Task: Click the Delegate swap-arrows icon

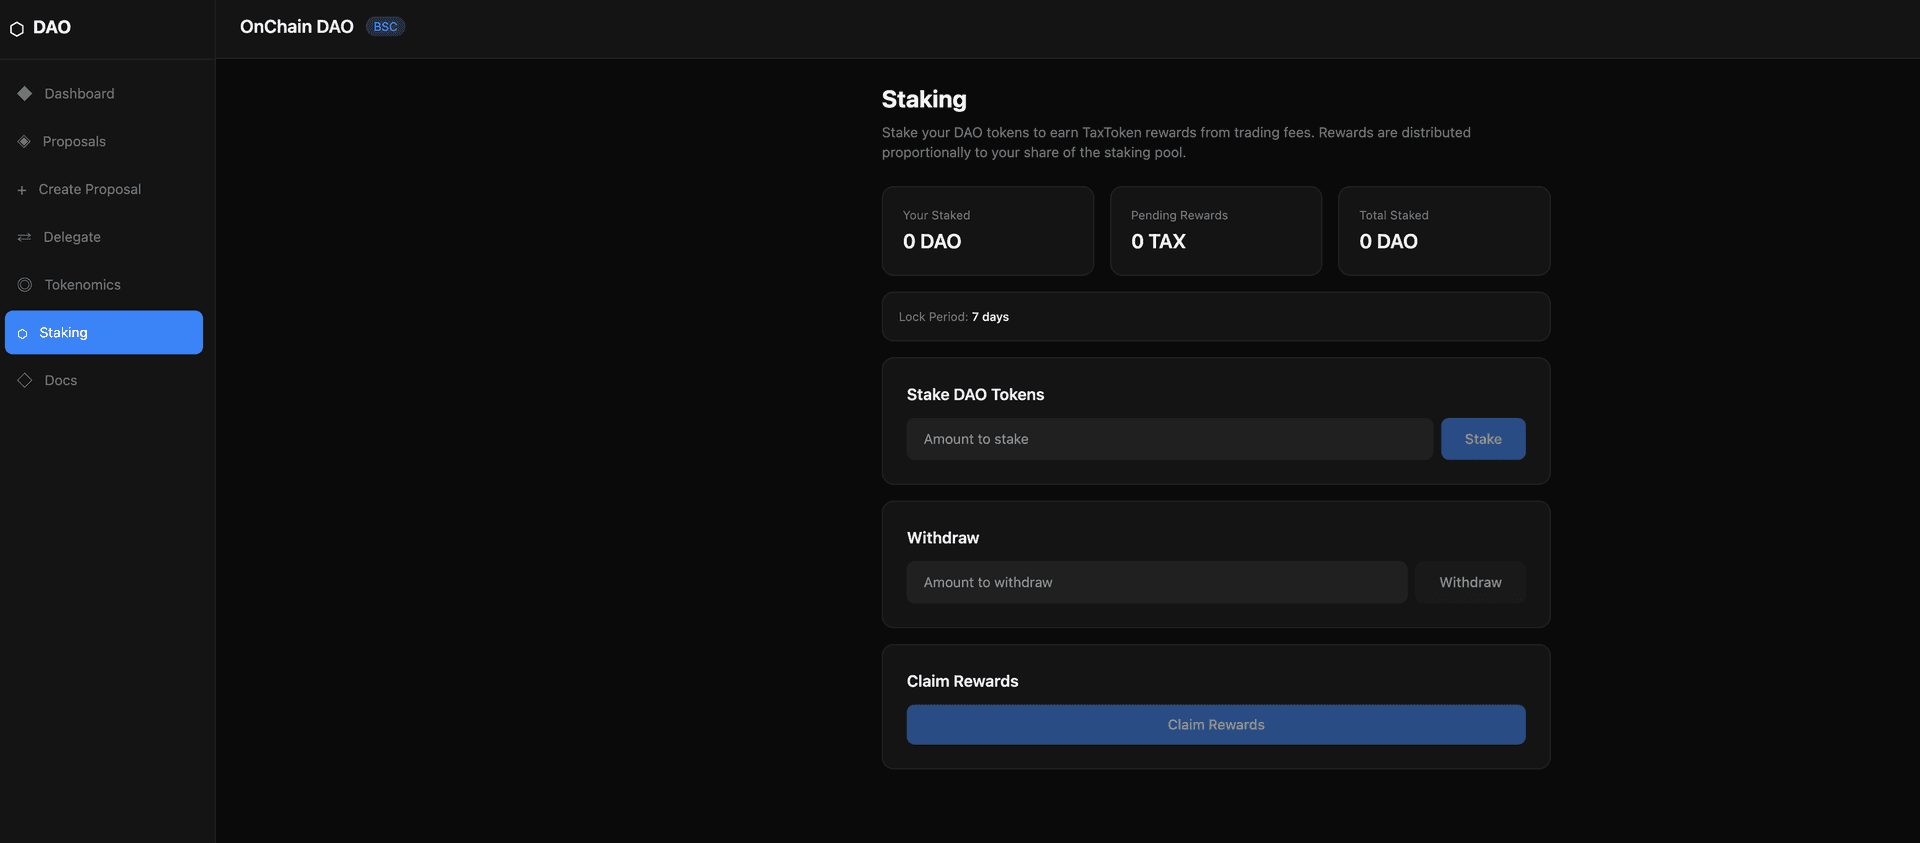Action: point(24,237)
